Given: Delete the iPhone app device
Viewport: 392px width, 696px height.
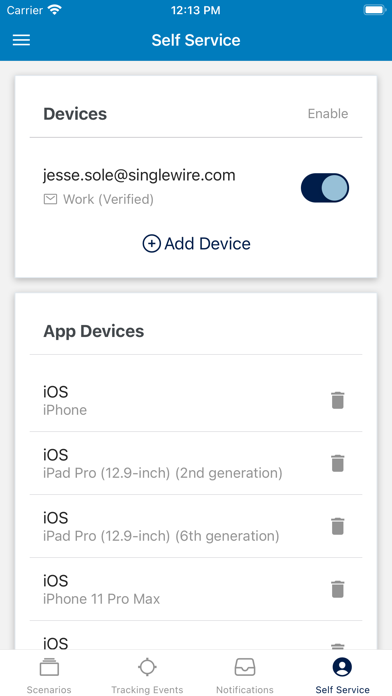Looking at the screenshot, I should tap(337, 400).
